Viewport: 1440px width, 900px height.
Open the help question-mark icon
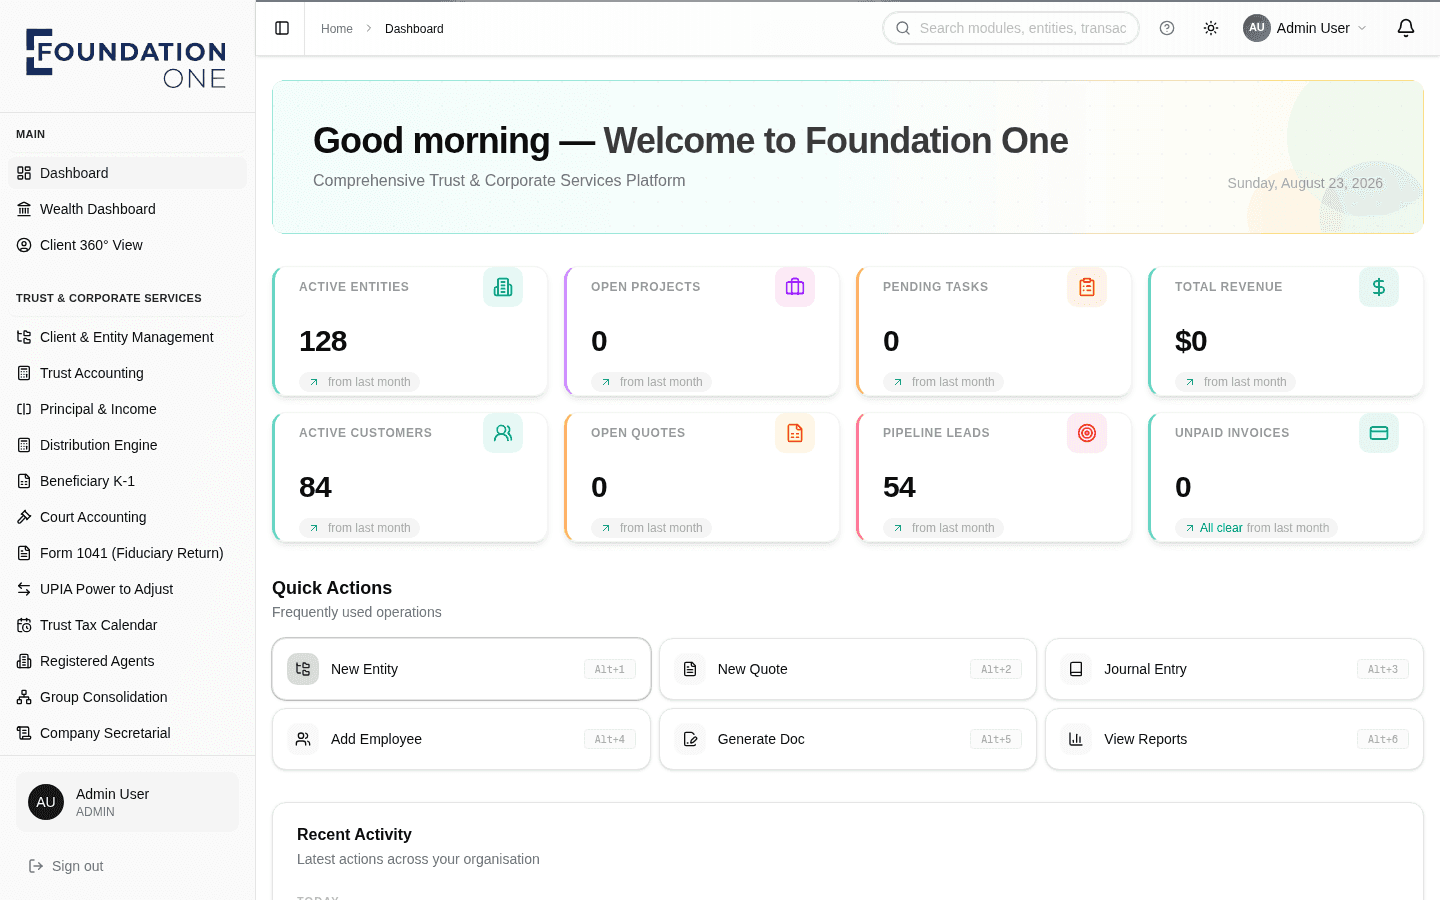pos(1167,28)
